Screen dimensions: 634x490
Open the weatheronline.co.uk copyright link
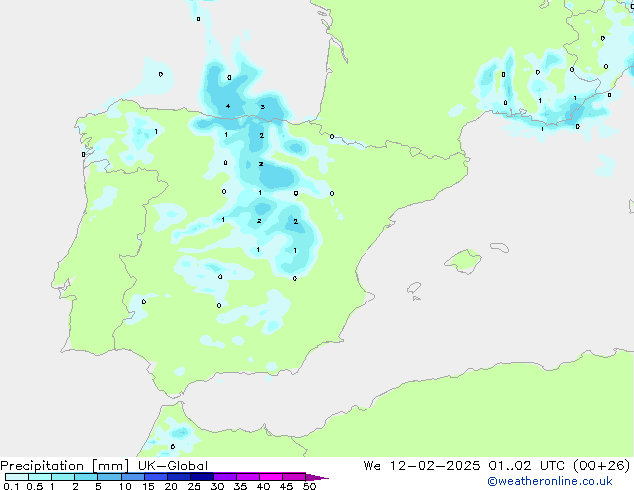[x=550, y=481]
